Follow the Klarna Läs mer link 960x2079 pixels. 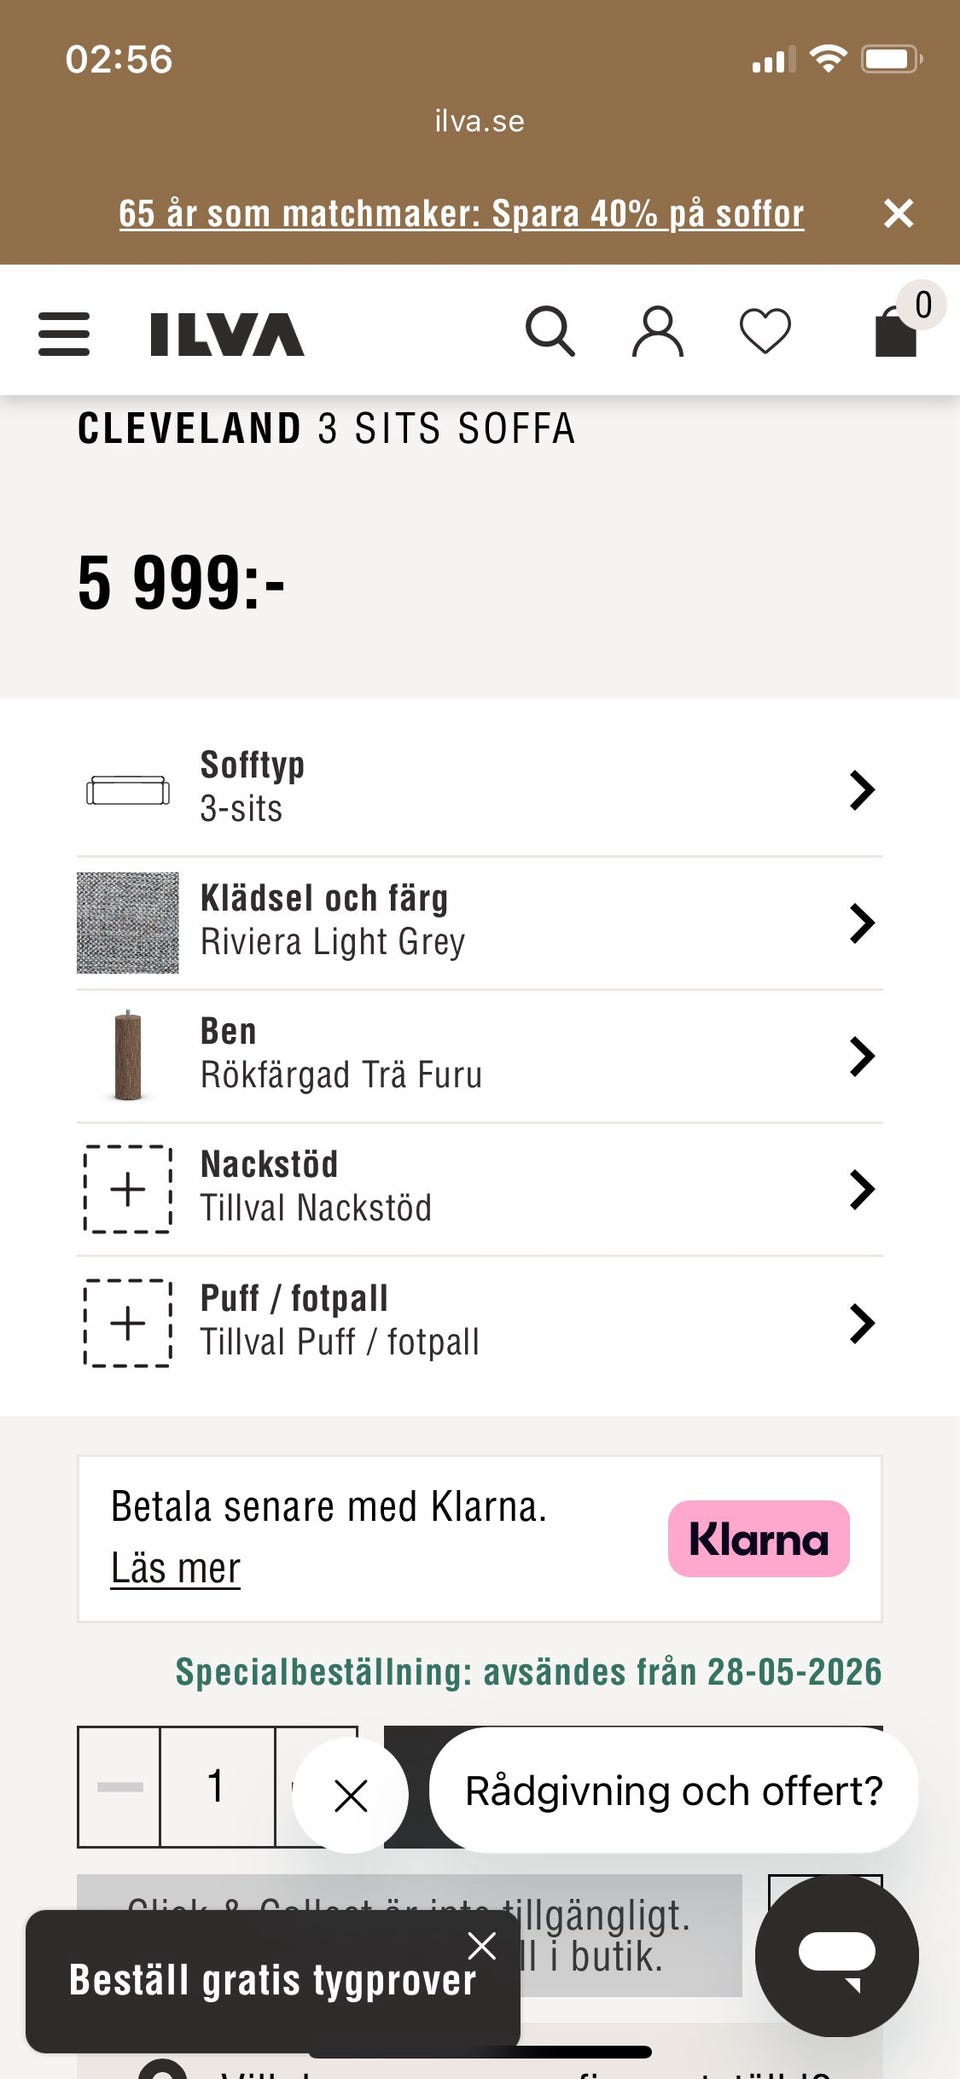click(x=175, y=1568)
